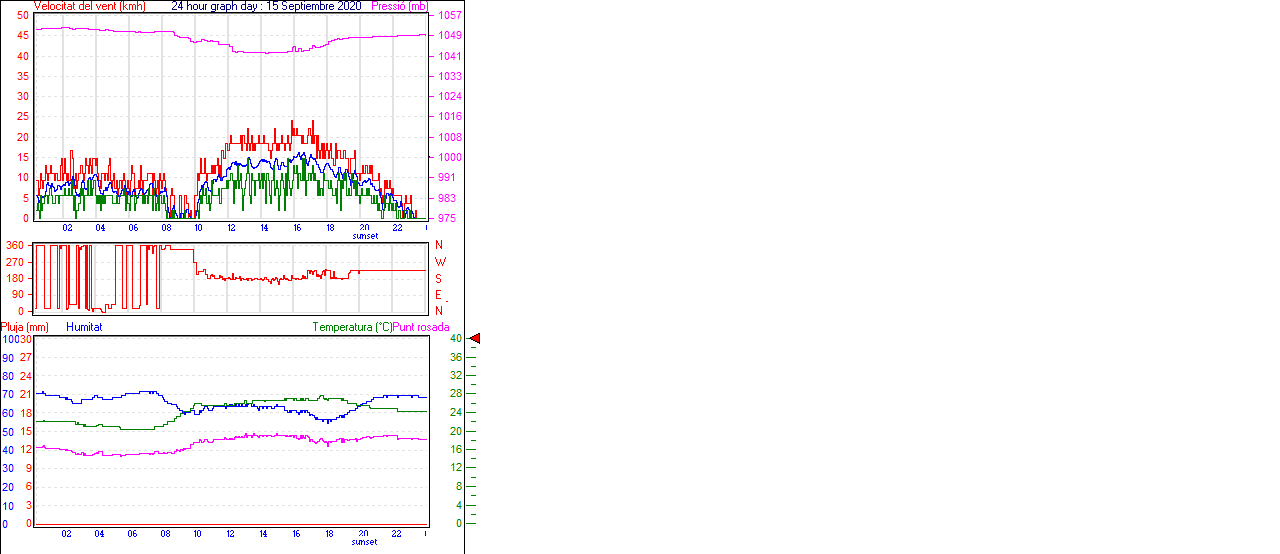Click the 'Punt rosada' legend label
Screen dimensions: 1280x554
(421, 327)
